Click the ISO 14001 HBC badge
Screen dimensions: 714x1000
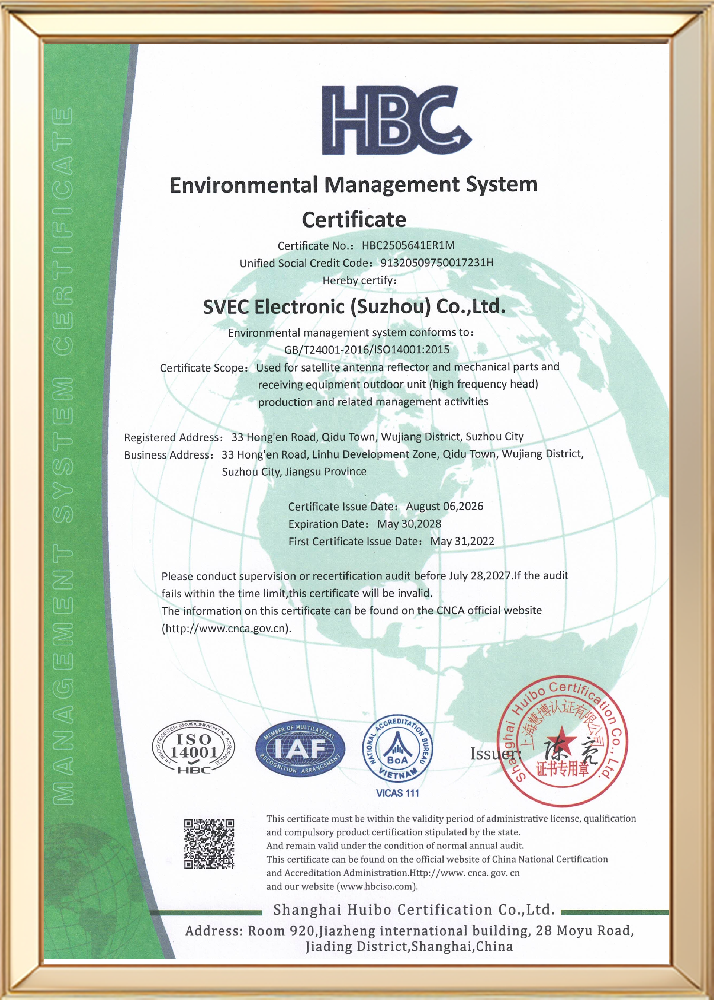pyautogui.click(x=194, y=748)
